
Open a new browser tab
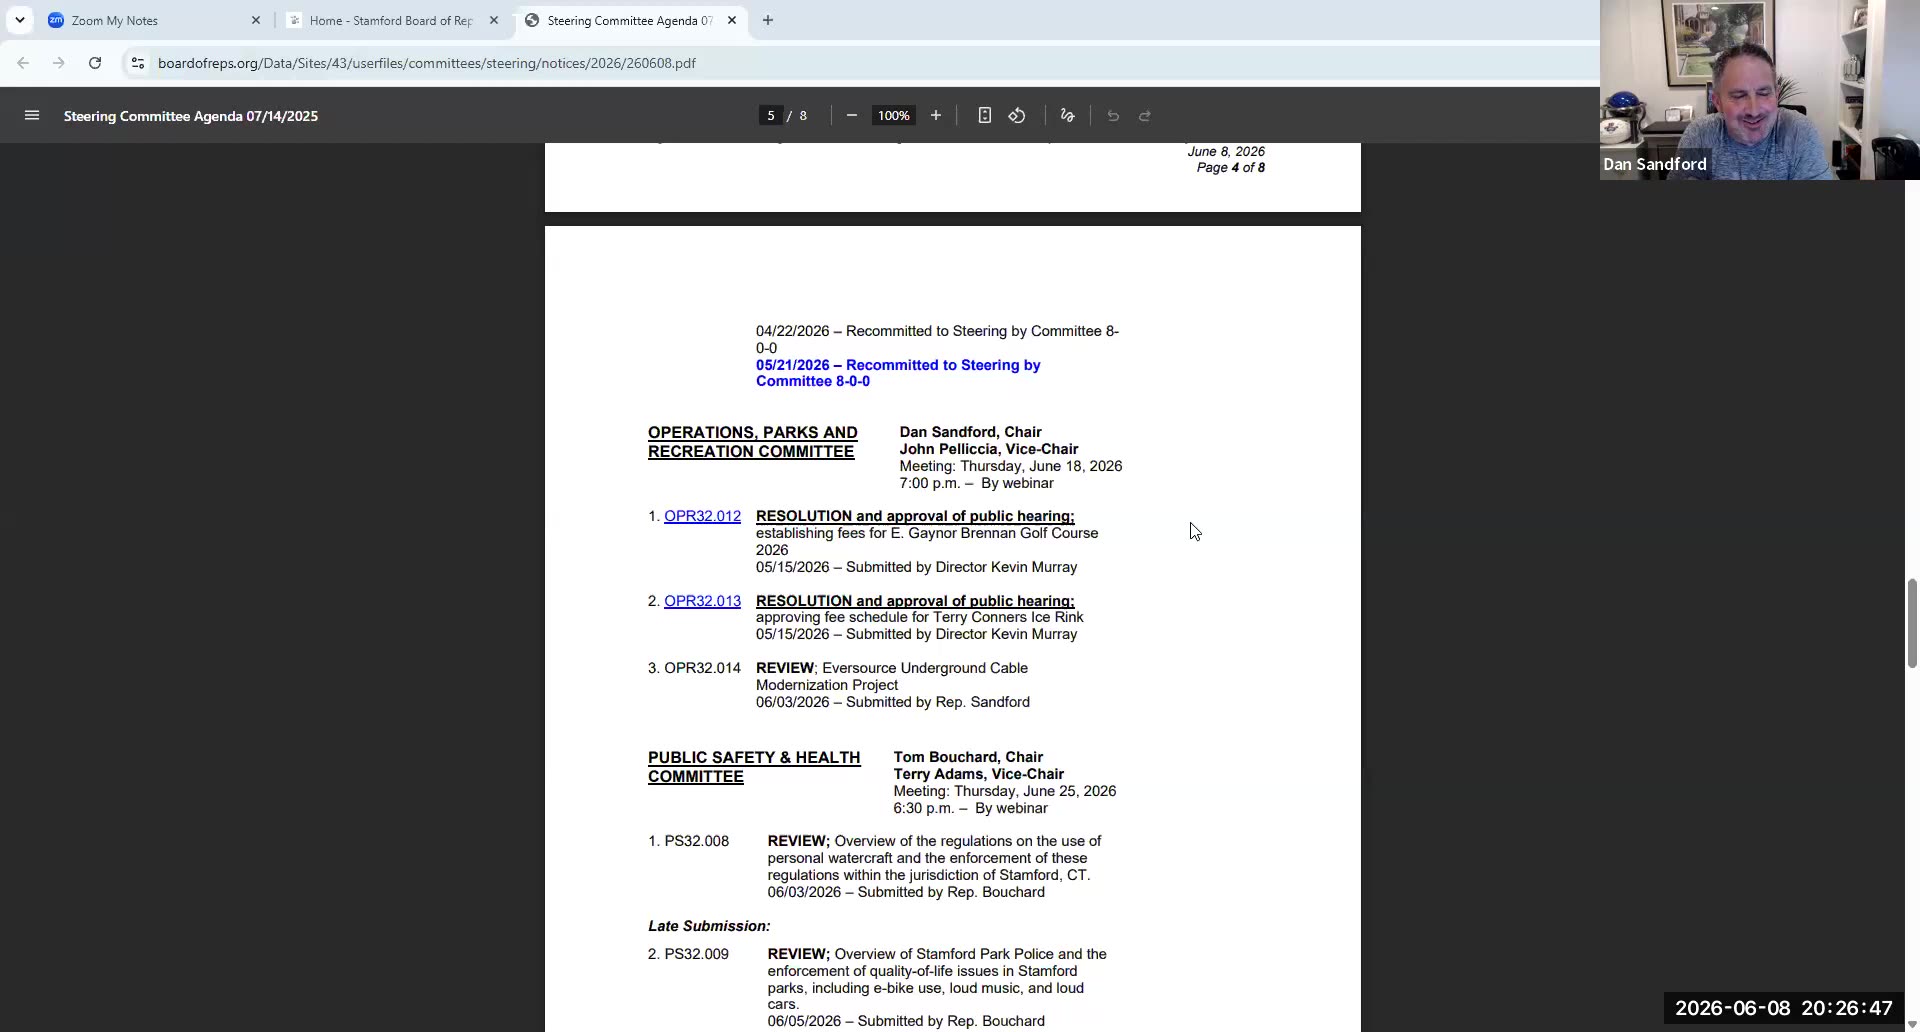pos(767,20)
